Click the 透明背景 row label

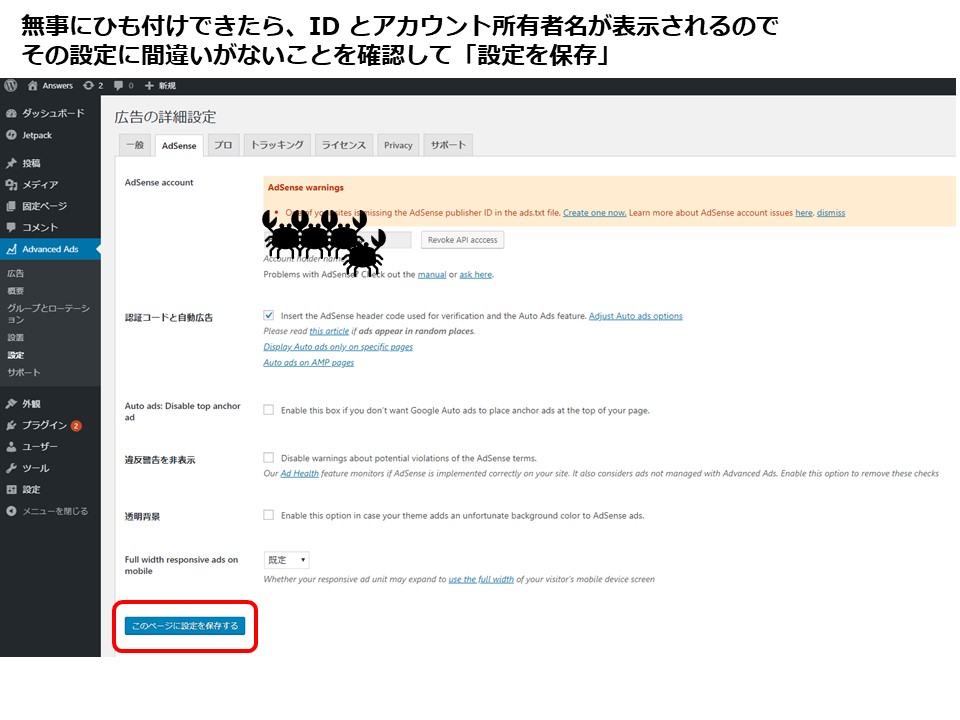[142, 517]
